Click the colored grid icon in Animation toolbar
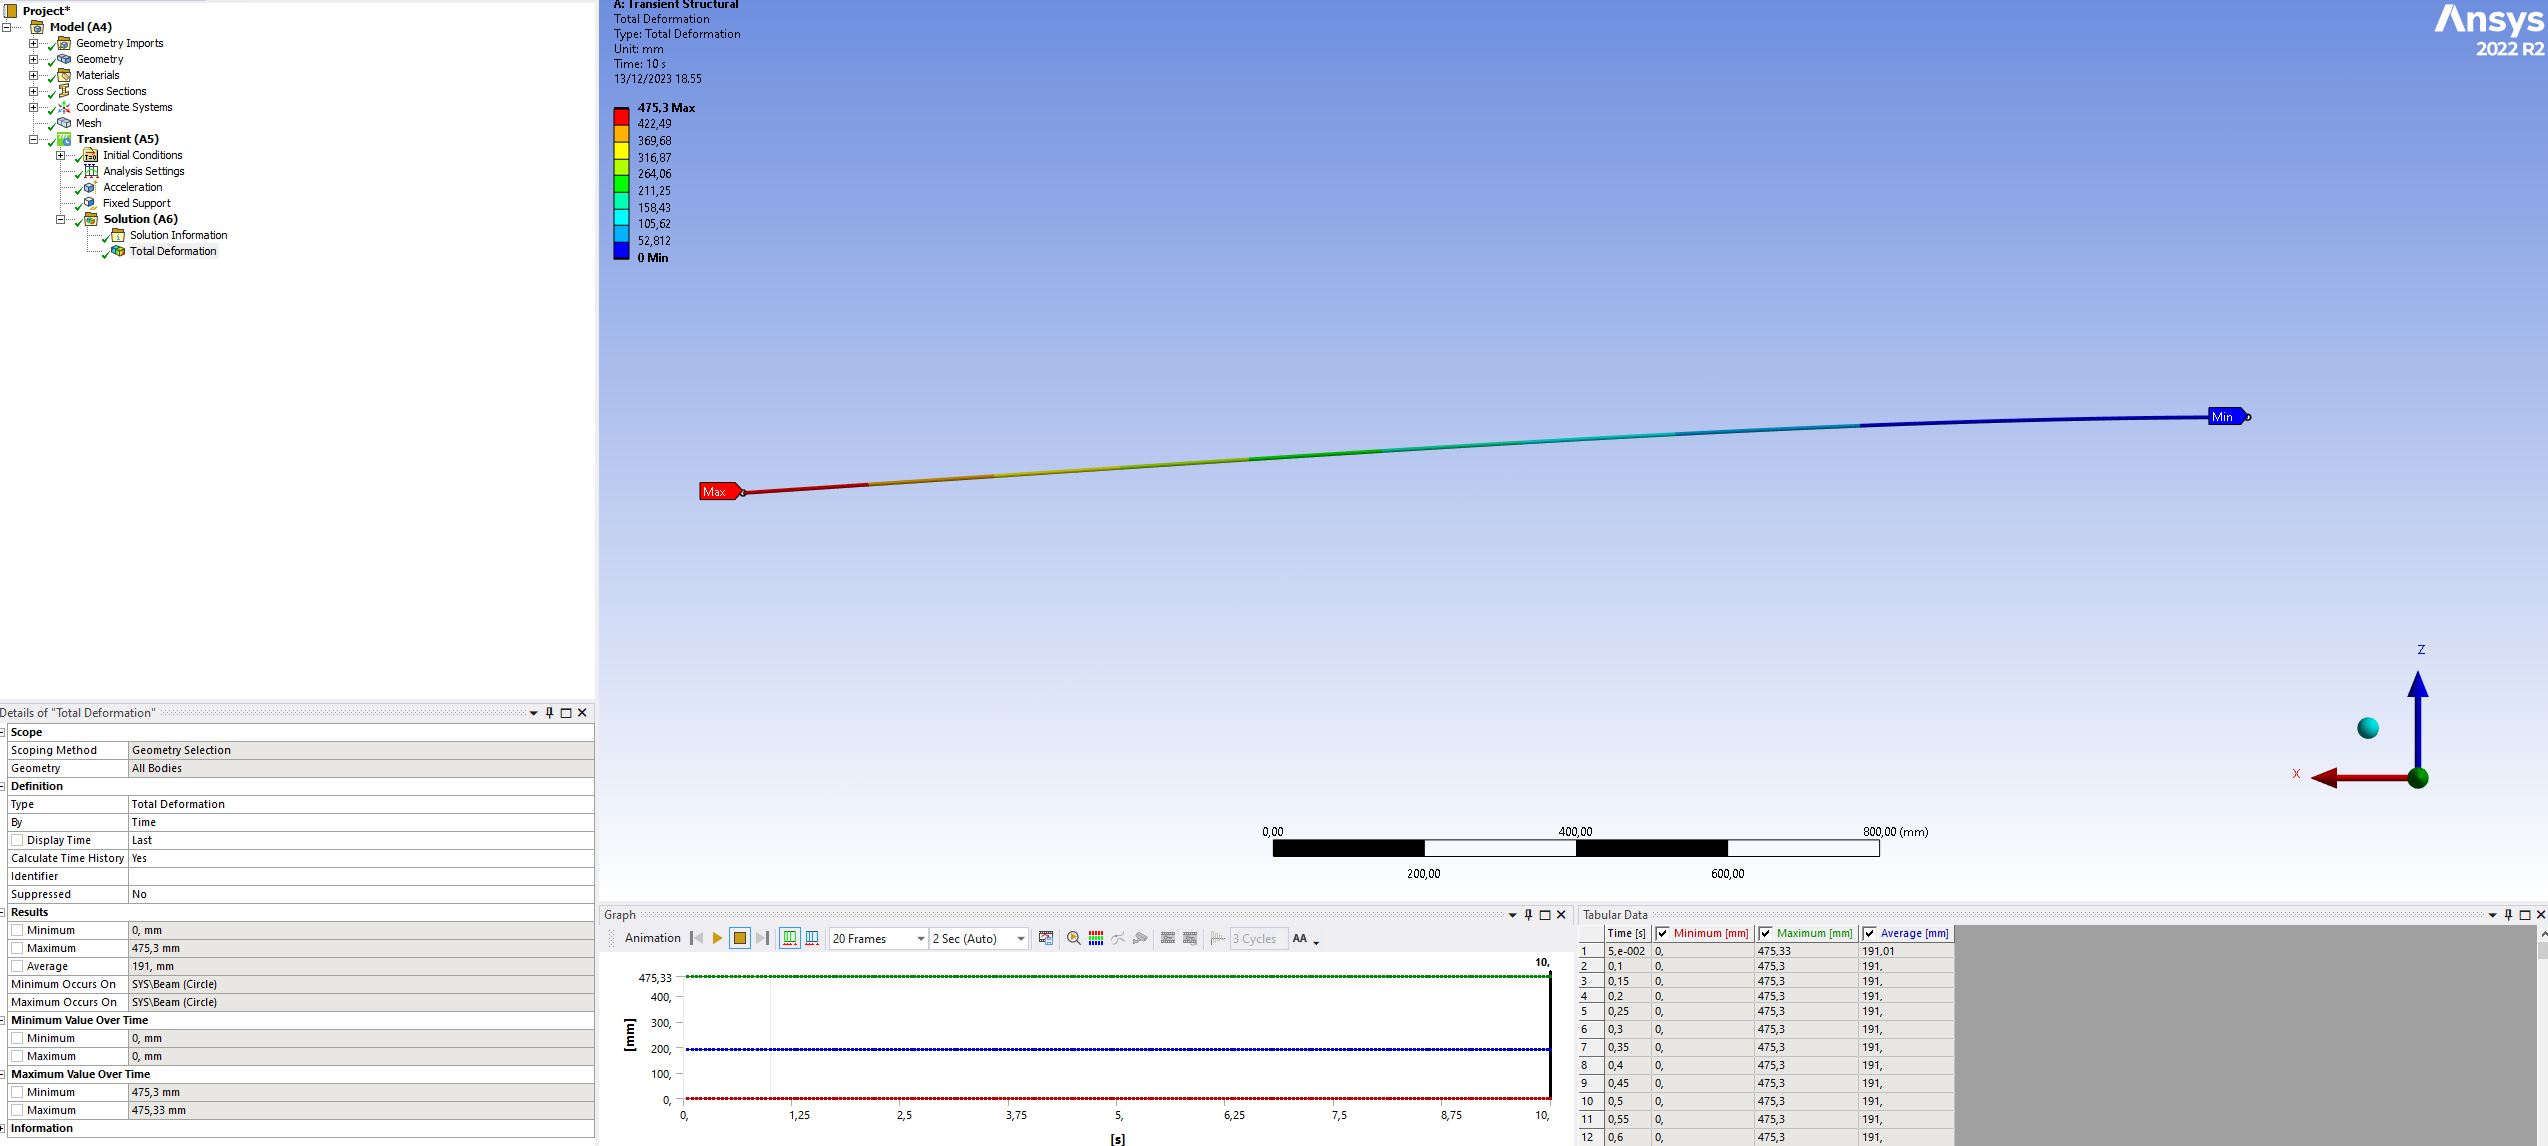The width and height of the screenshot is (2548, 1146). [1096, 938]
